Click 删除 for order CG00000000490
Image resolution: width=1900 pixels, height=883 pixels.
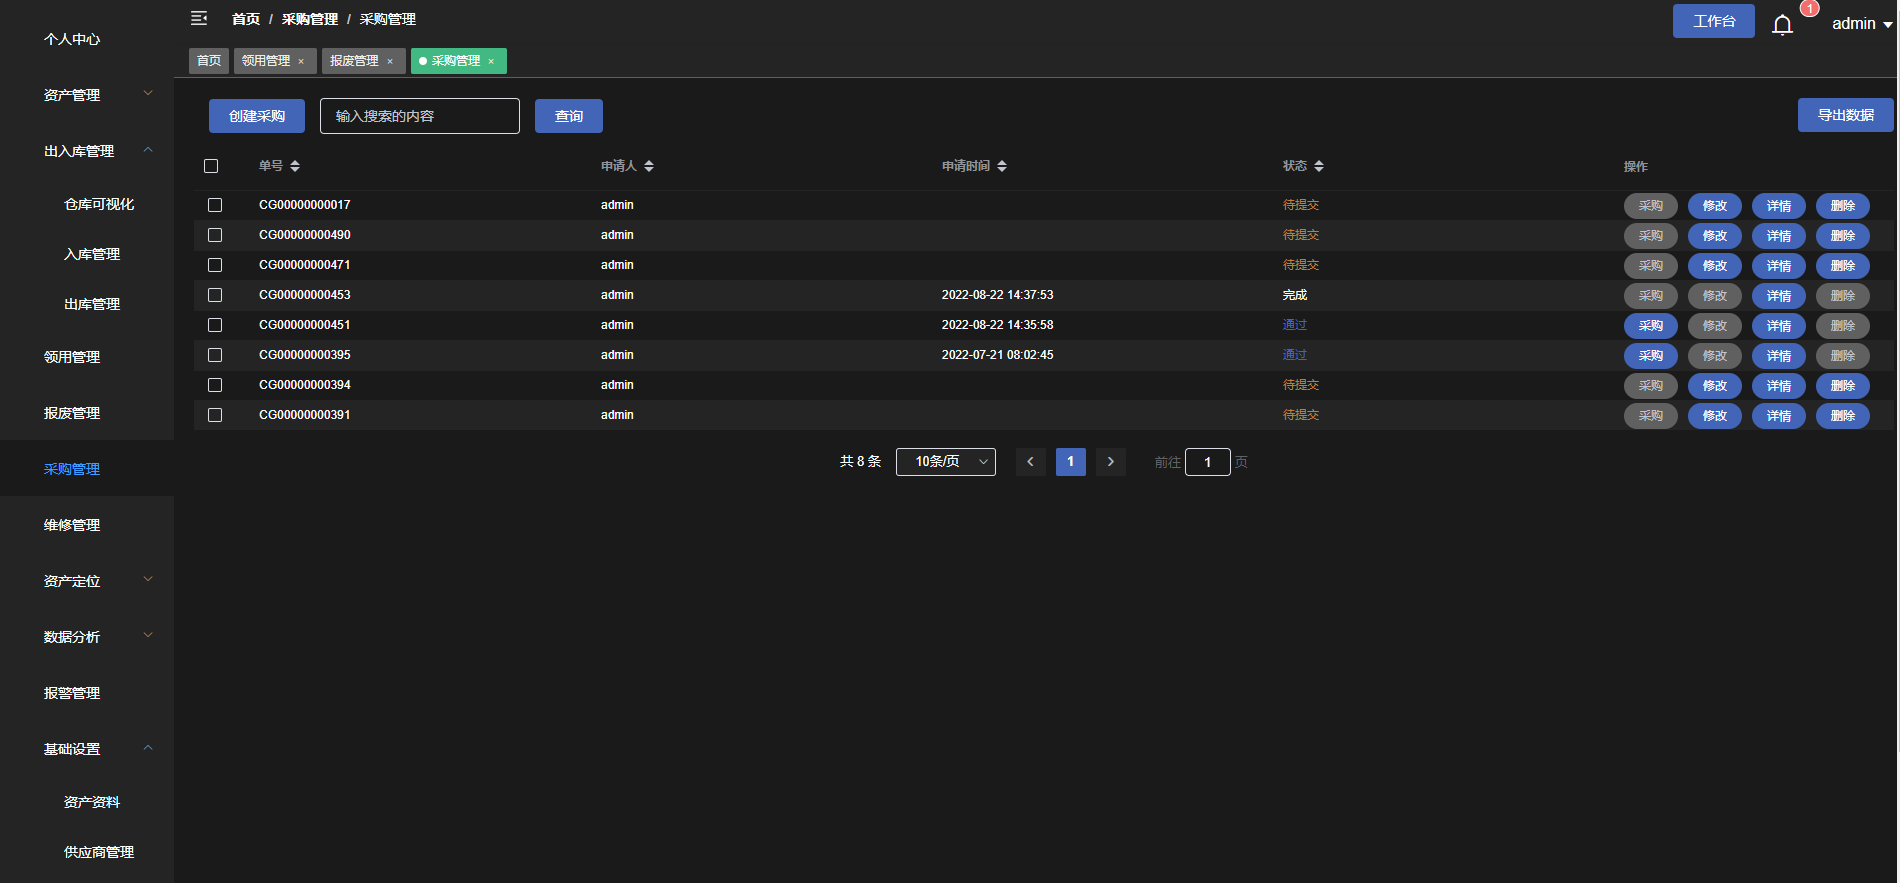point(1843,236)
